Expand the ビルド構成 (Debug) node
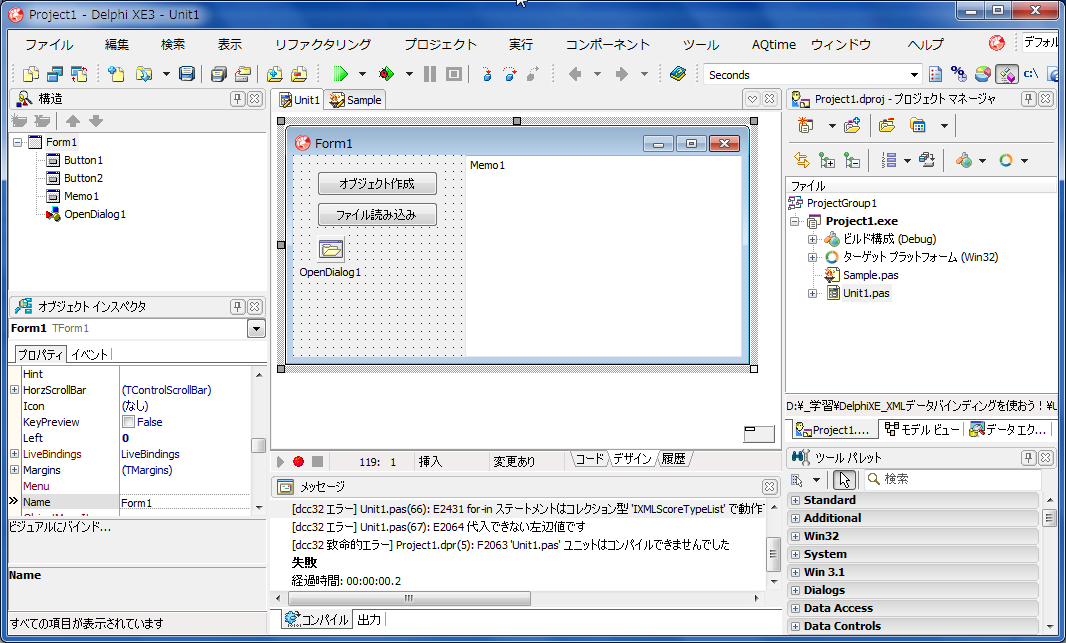Viewport: 1066px width, 643px height. (812, 239)
